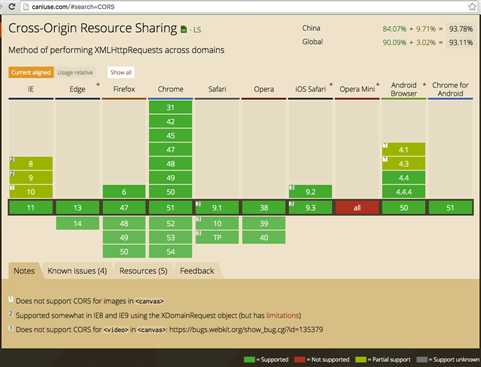Screen dimensions: 481x367
Task: Select the Android Browser 4.1 cell
Action: (404, 149)
